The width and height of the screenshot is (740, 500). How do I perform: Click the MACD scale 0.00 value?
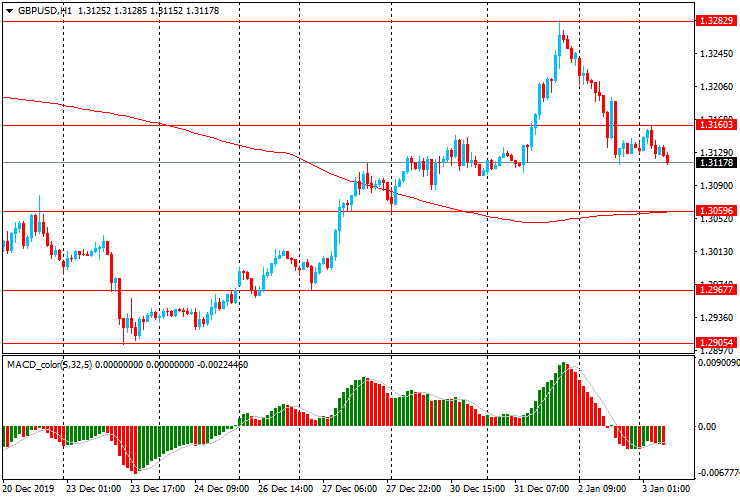pos(706,426)
